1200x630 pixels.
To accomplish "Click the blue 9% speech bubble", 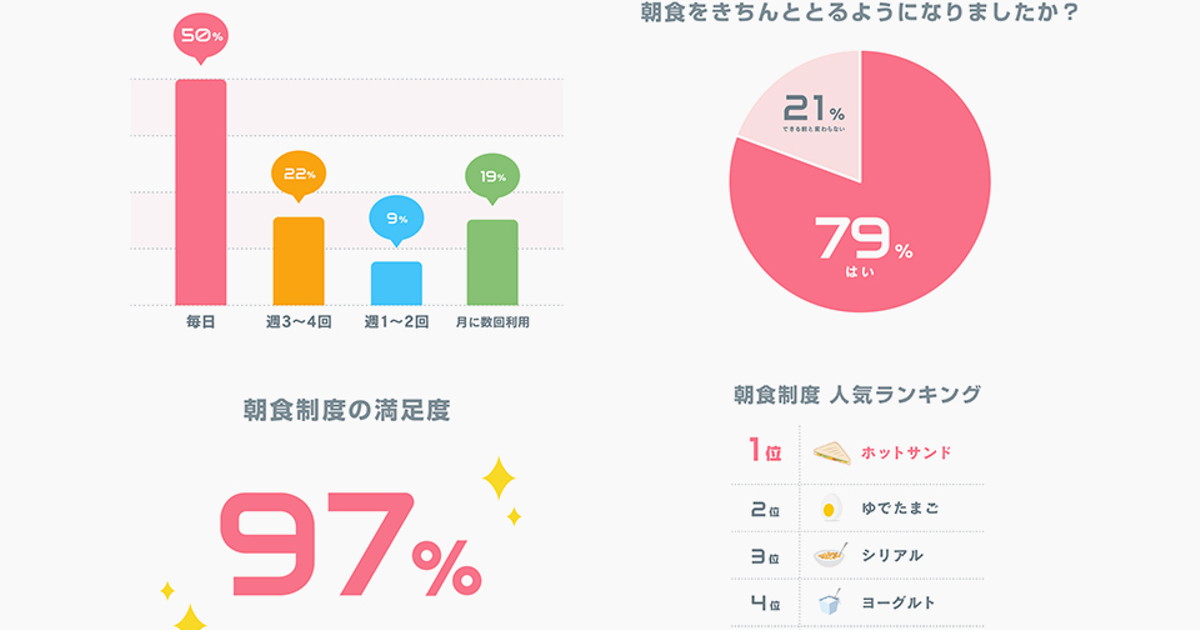I will point(396,218).
